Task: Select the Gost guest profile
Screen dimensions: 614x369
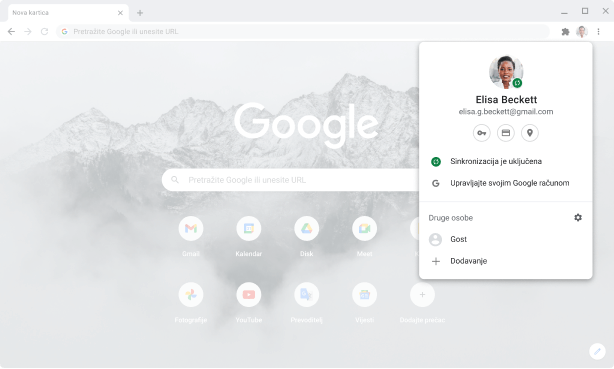Action: click(506, 239)
